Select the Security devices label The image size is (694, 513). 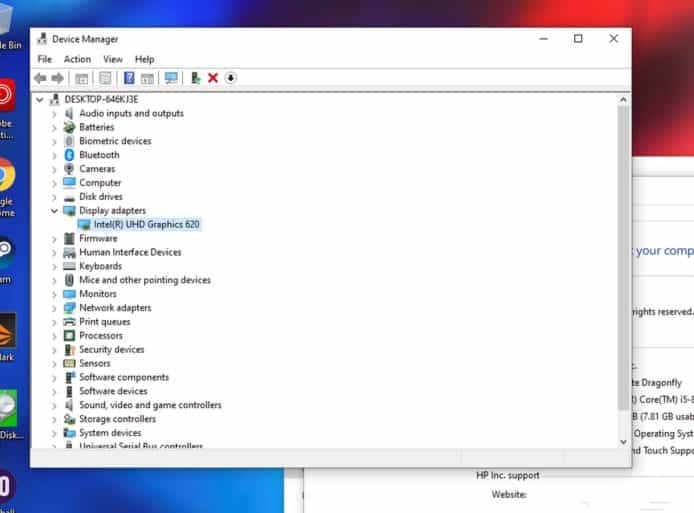tap(112, 350)
